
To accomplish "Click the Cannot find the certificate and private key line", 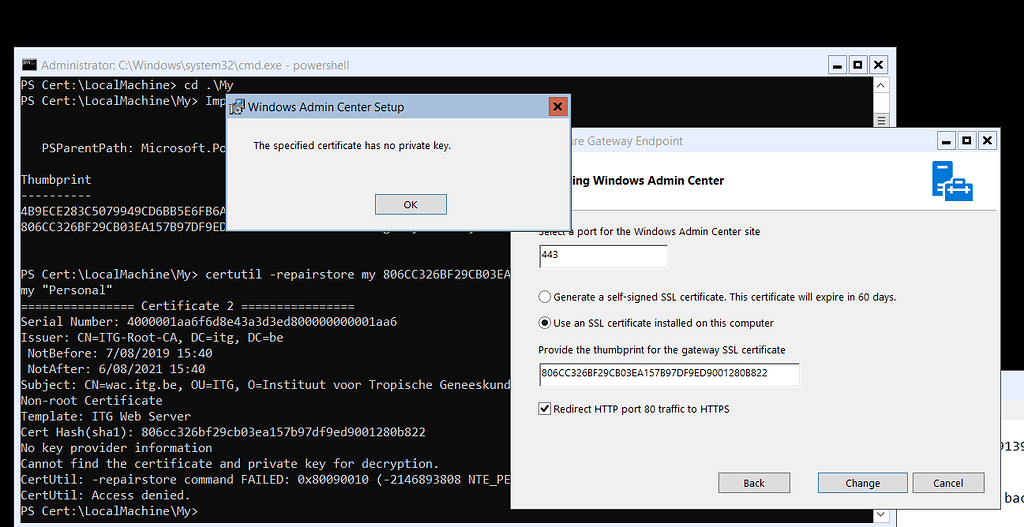I will (230, 464).
